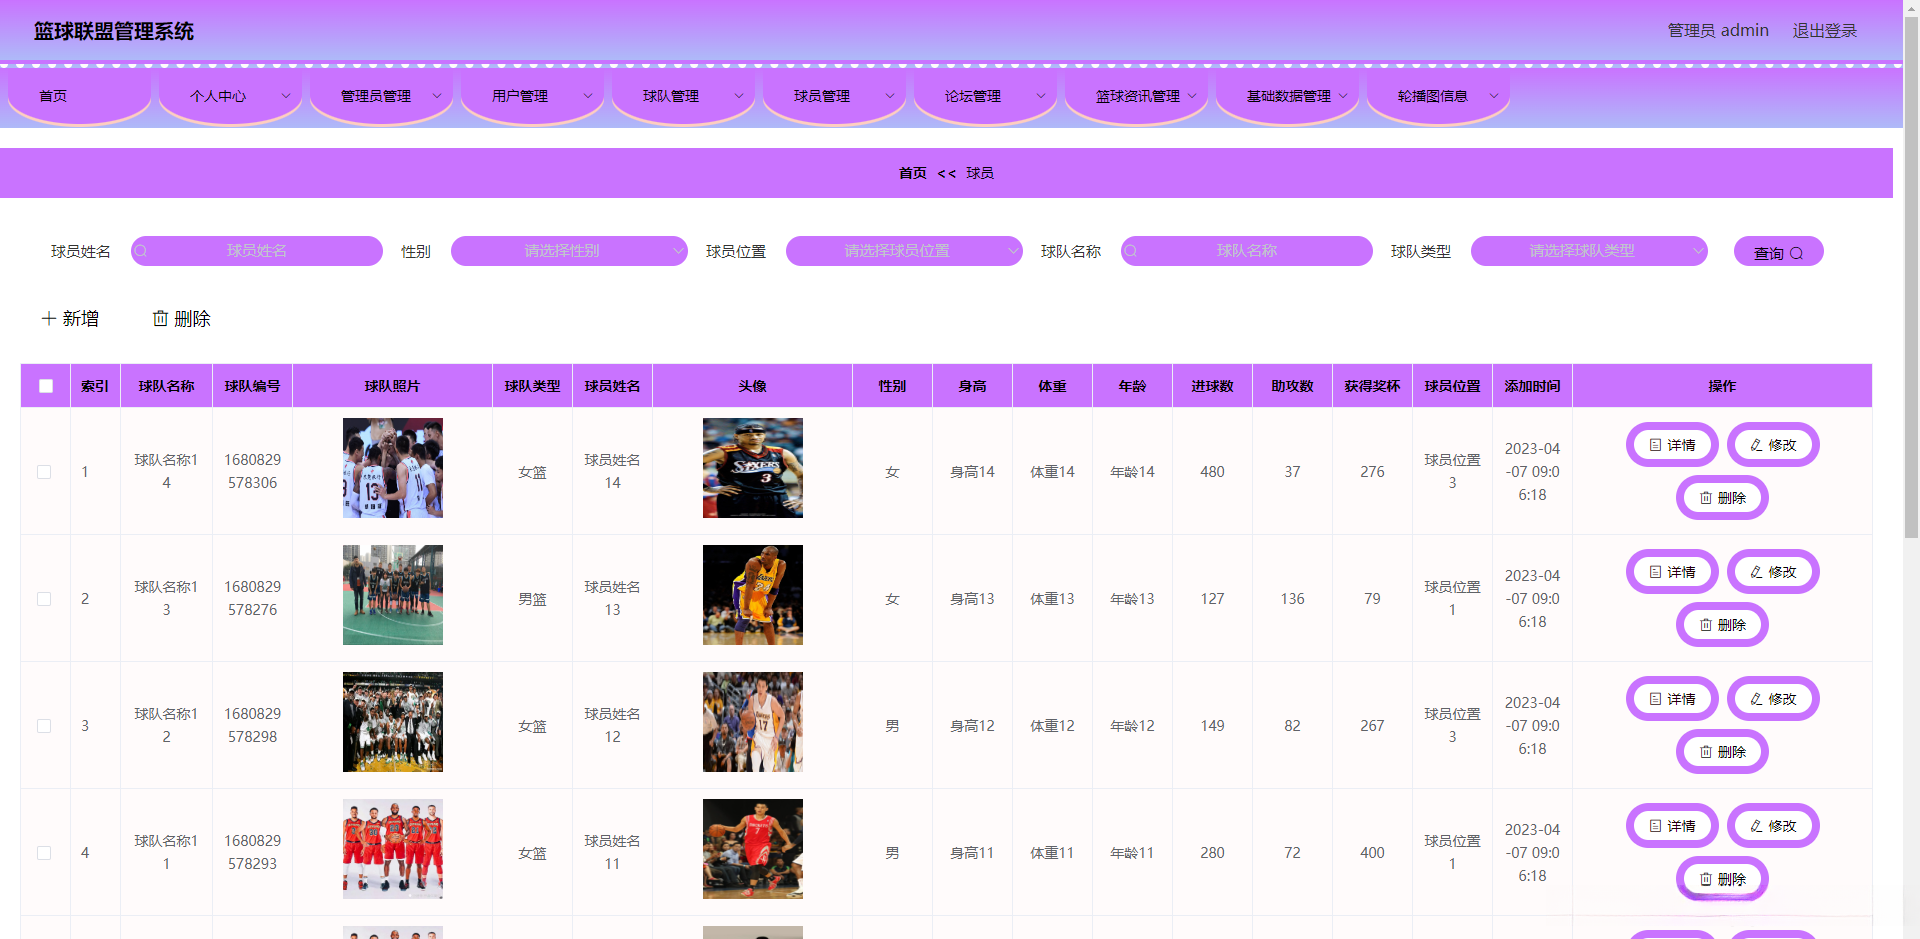
Task: Expand the 论坛管理 menu
Action: 985,96
